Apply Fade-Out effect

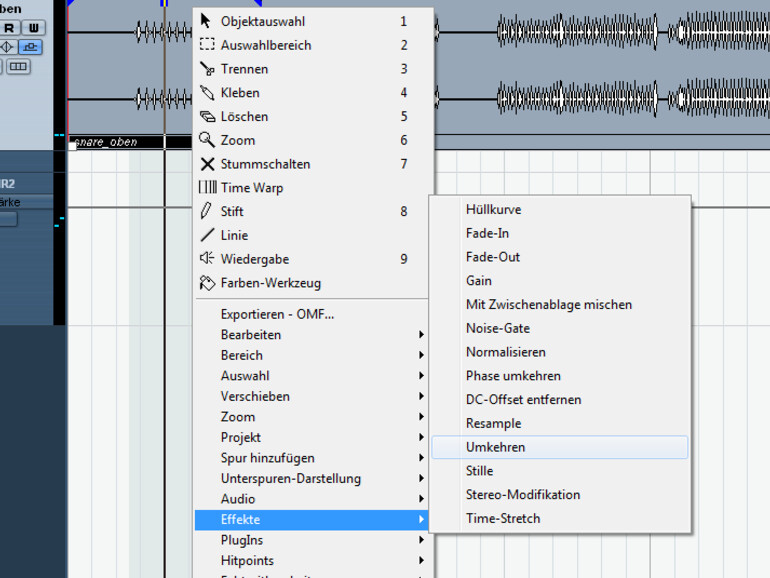[x=560, y=257]
